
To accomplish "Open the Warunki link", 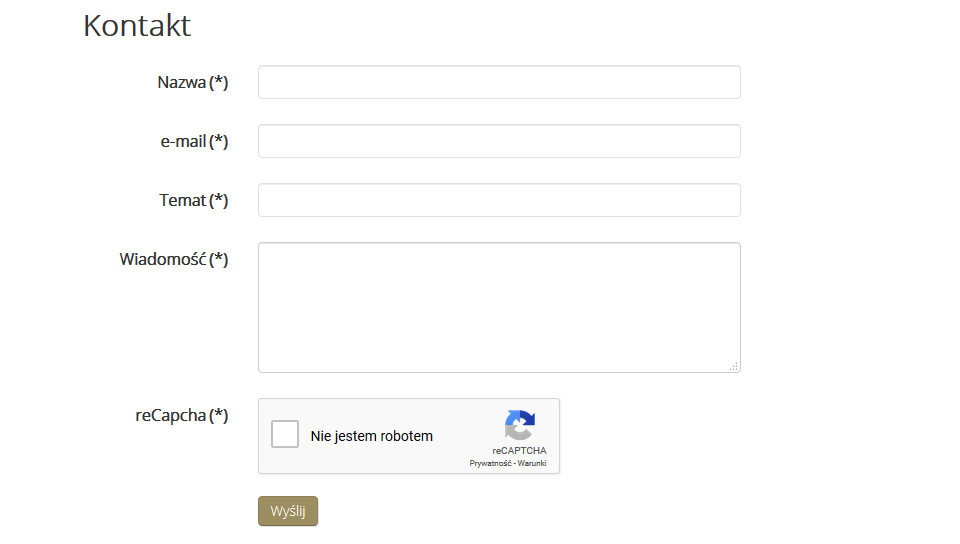I will point(531,463).
